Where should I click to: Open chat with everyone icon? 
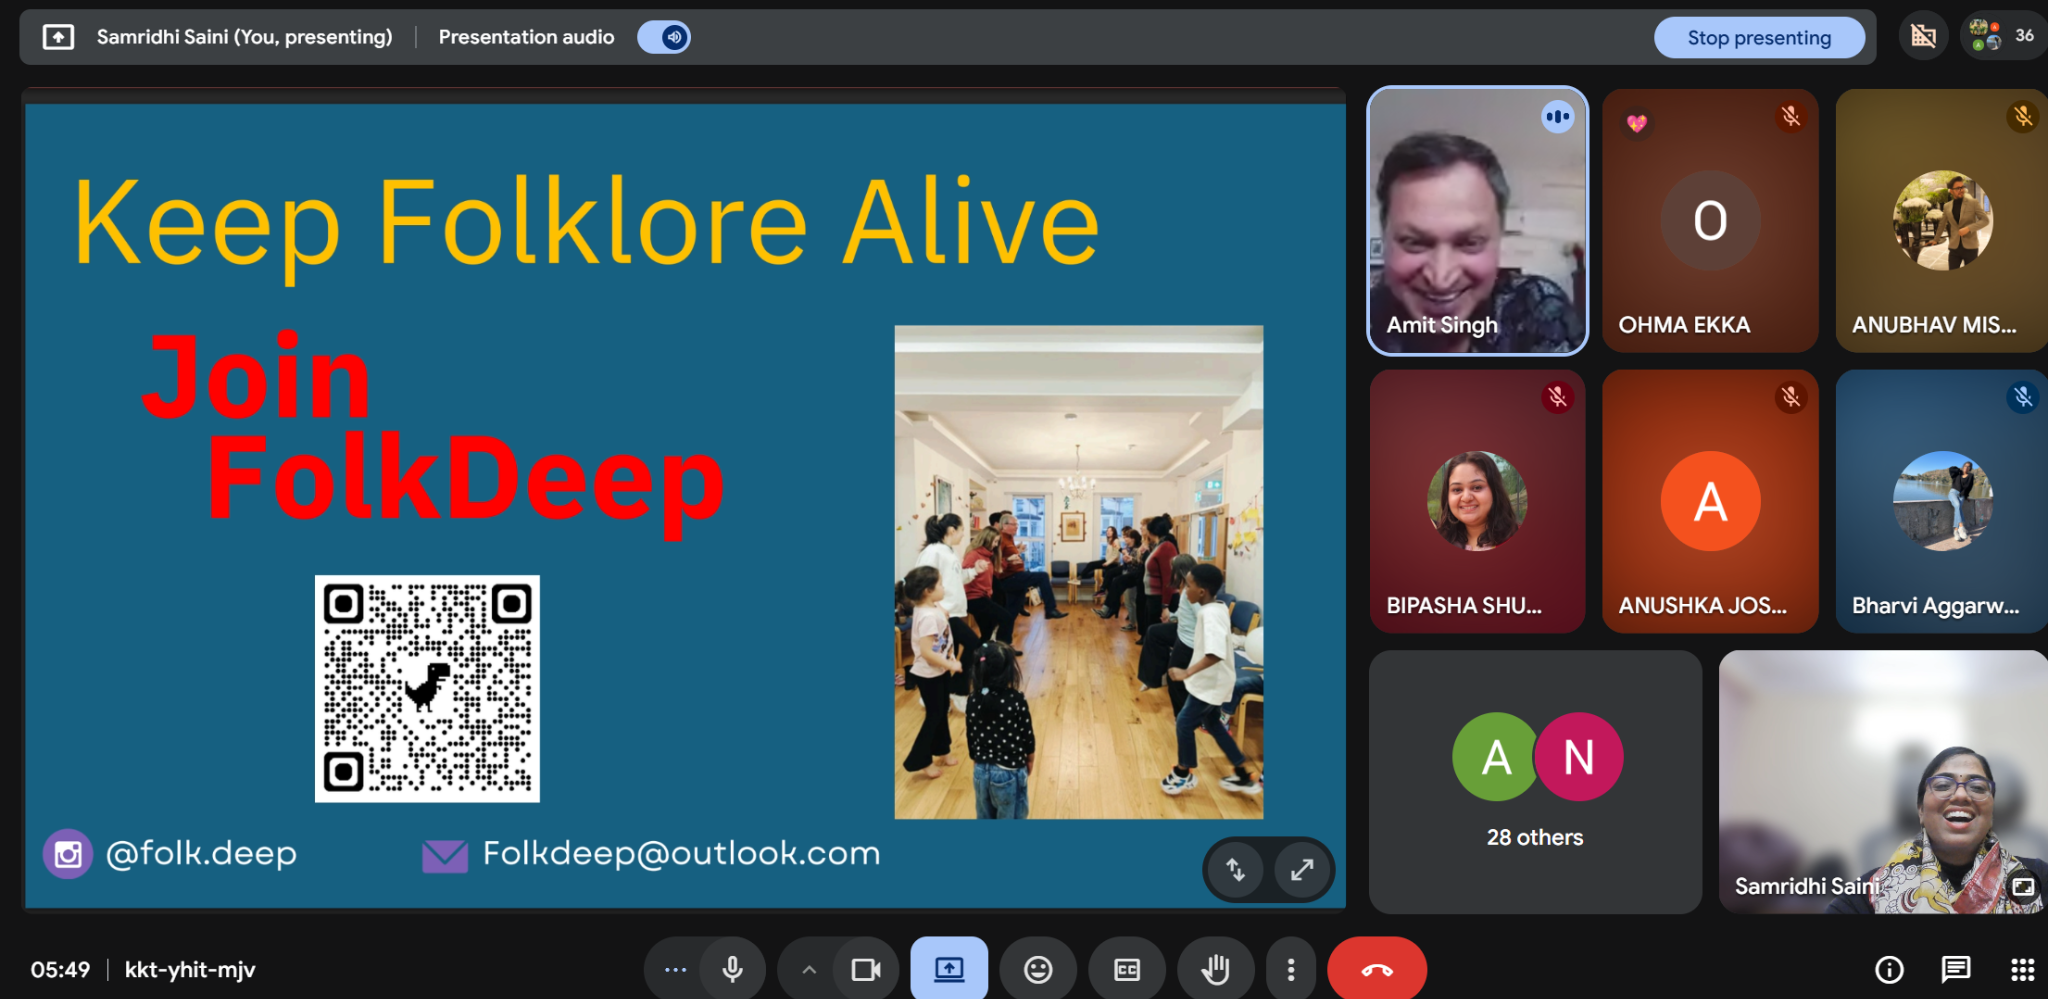pos(1956,969)
